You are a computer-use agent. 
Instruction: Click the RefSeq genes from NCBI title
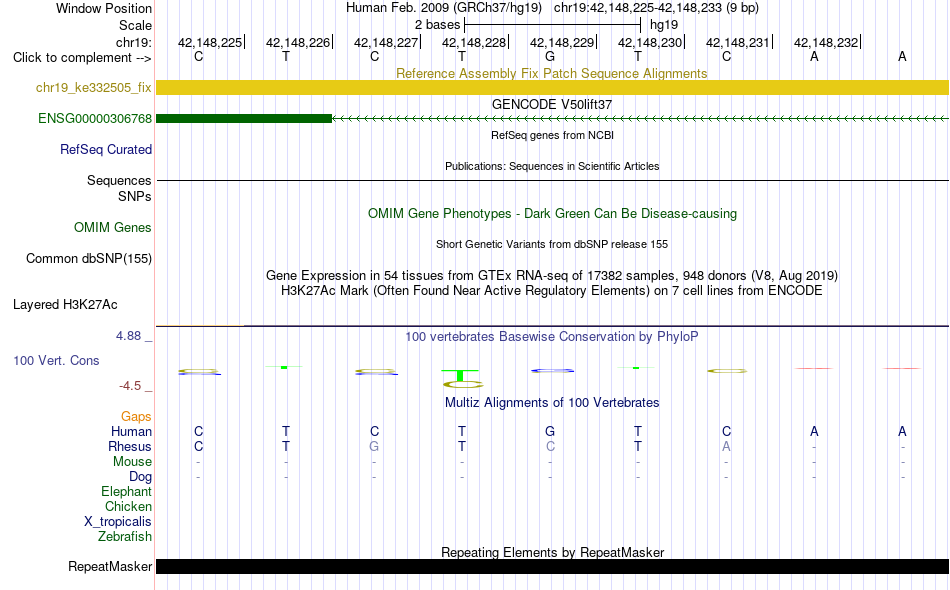coord(552,135)
